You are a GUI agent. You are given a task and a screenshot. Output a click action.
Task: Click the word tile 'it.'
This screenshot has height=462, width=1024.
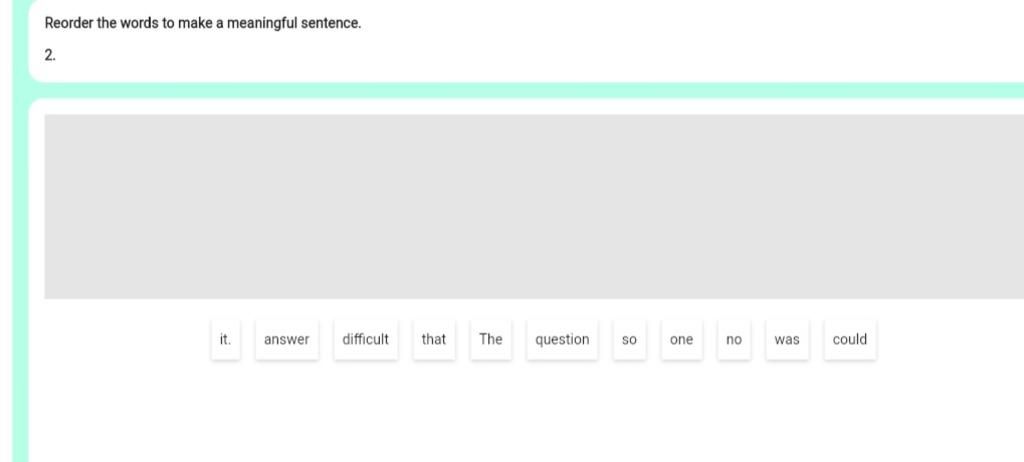pos(225,339)
